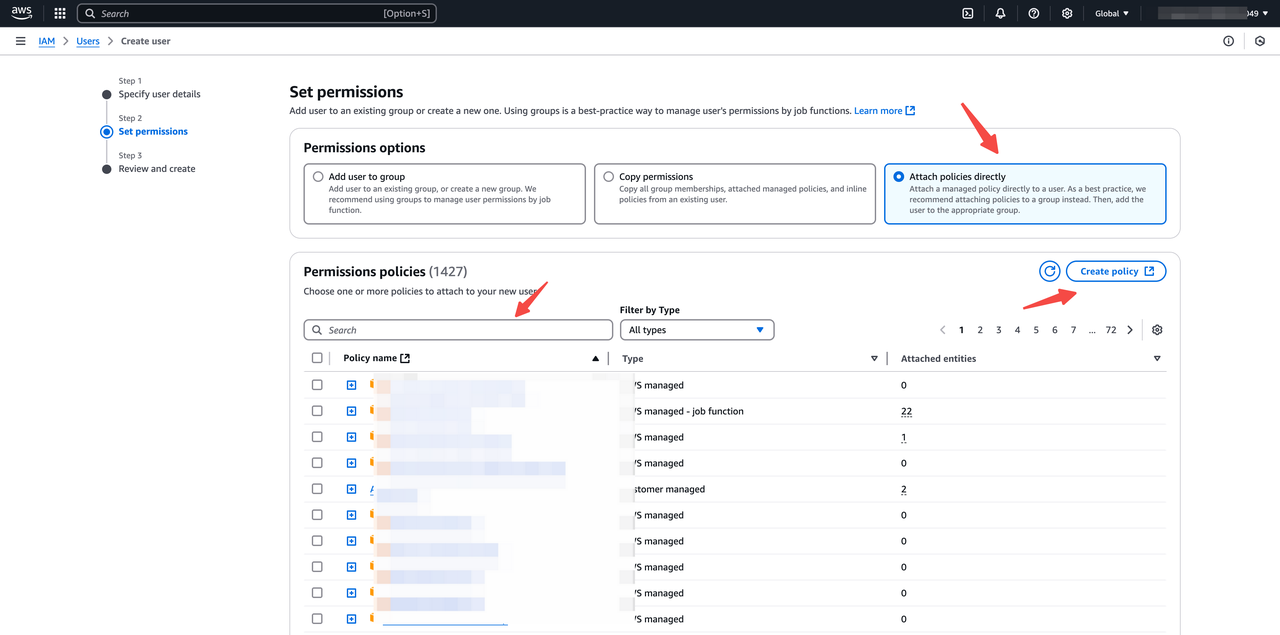This screenshot has width=1280, height=635.
Task: Check the select-all checkbox in the policy table
Action: 317,357
